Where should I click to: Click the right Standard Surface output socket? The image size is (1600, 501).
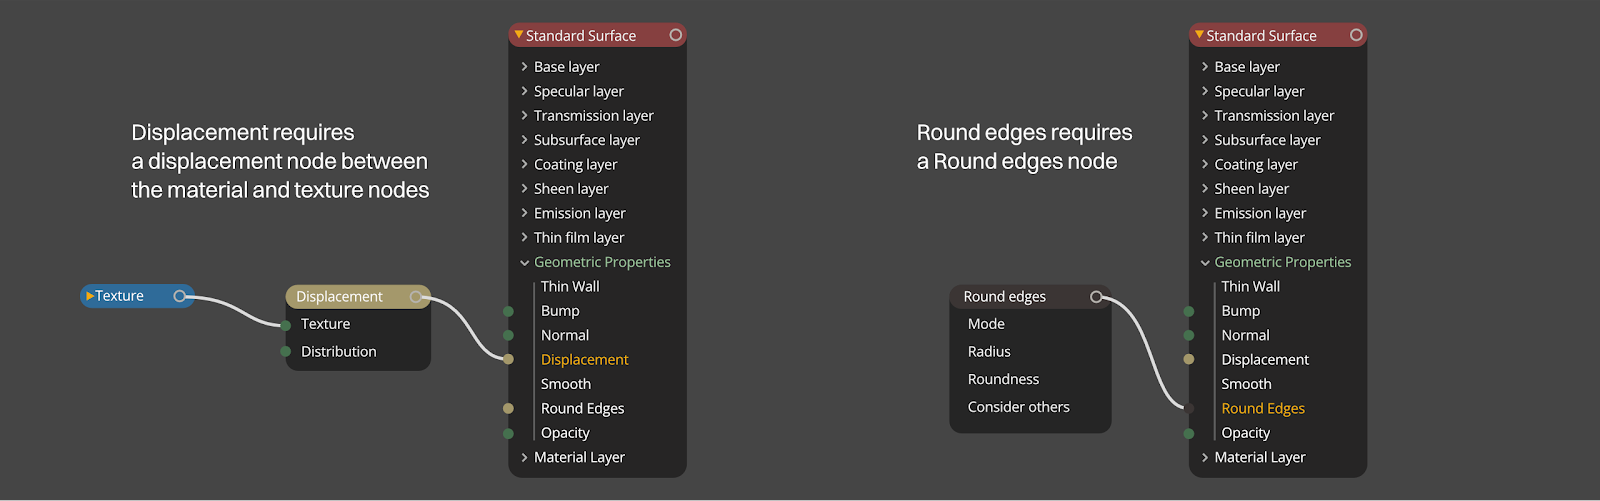click(x=1356, y=35)
